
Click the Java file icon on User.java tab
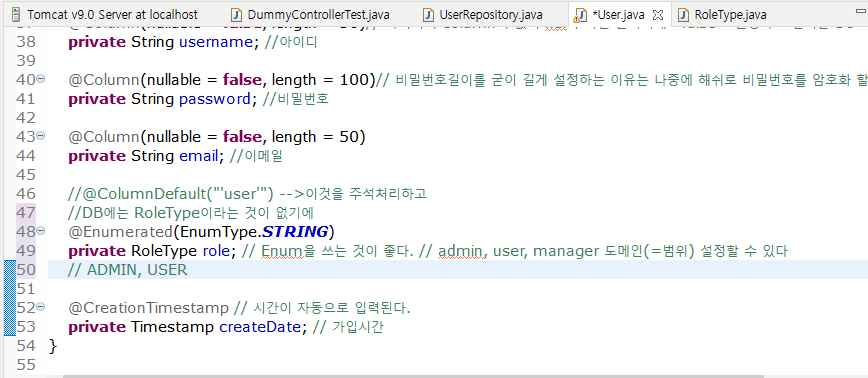point(581,14)
